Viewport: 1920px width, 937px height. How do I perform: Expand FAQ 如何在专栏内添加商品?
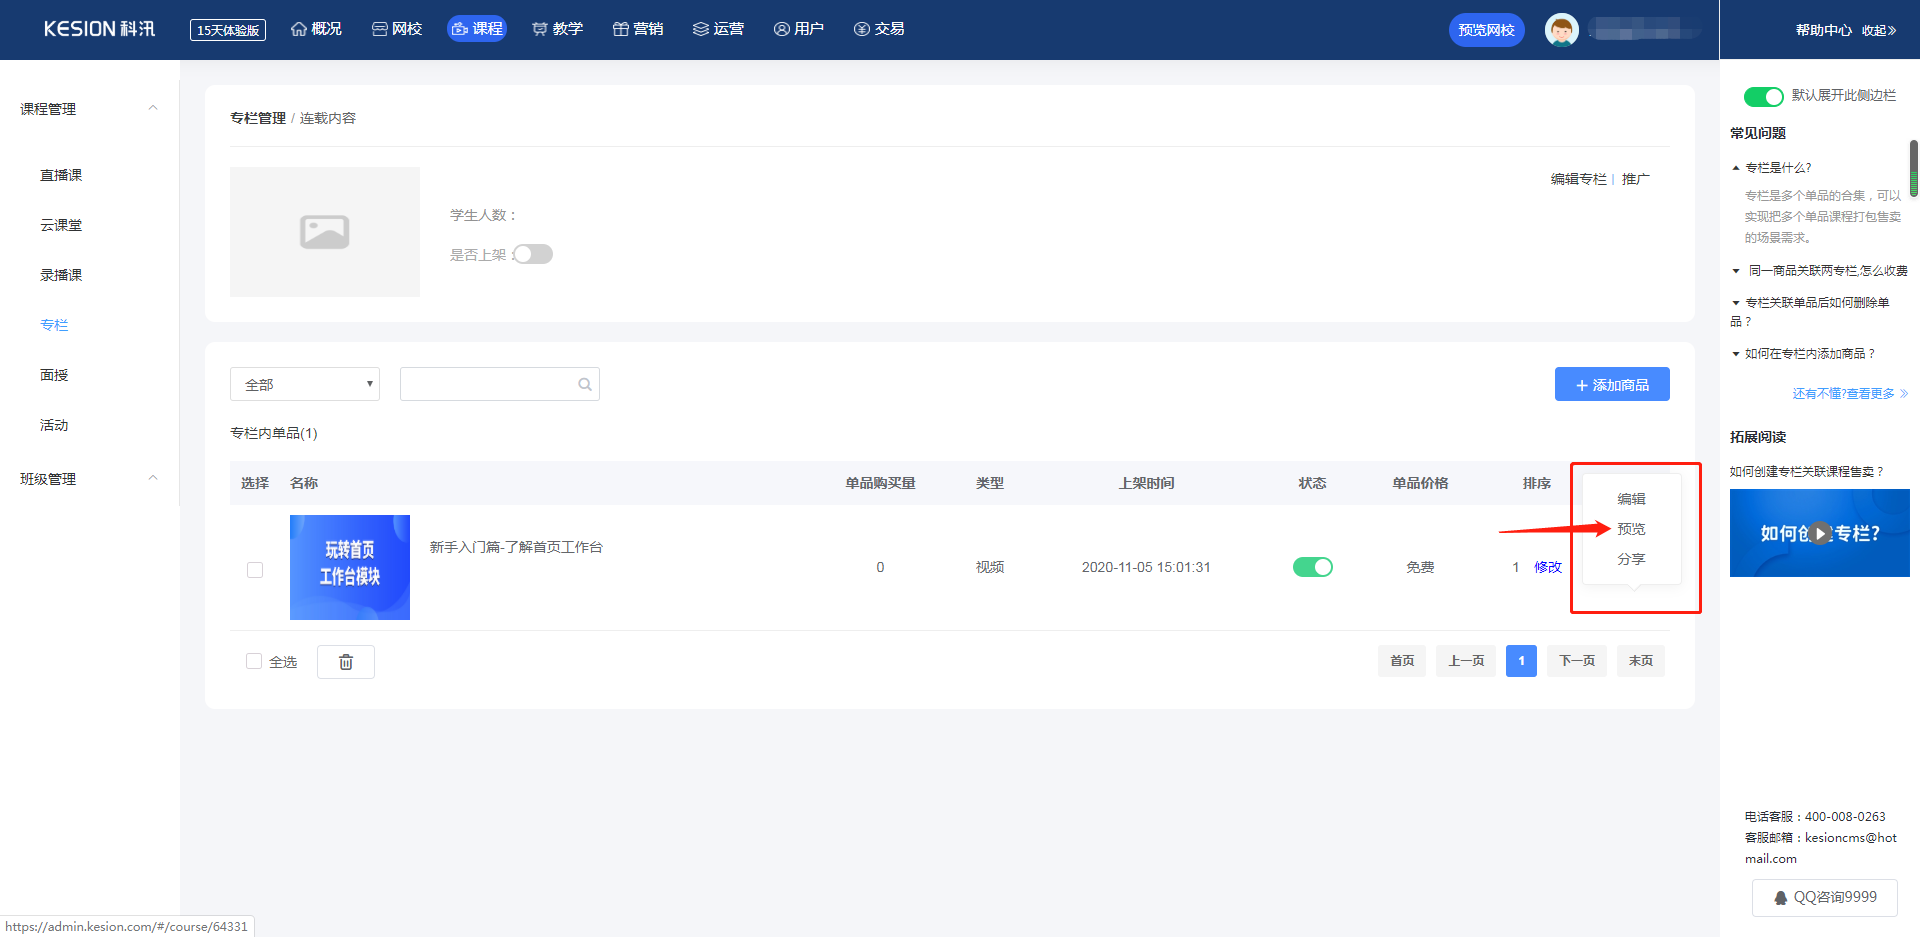coord(1803,354)
